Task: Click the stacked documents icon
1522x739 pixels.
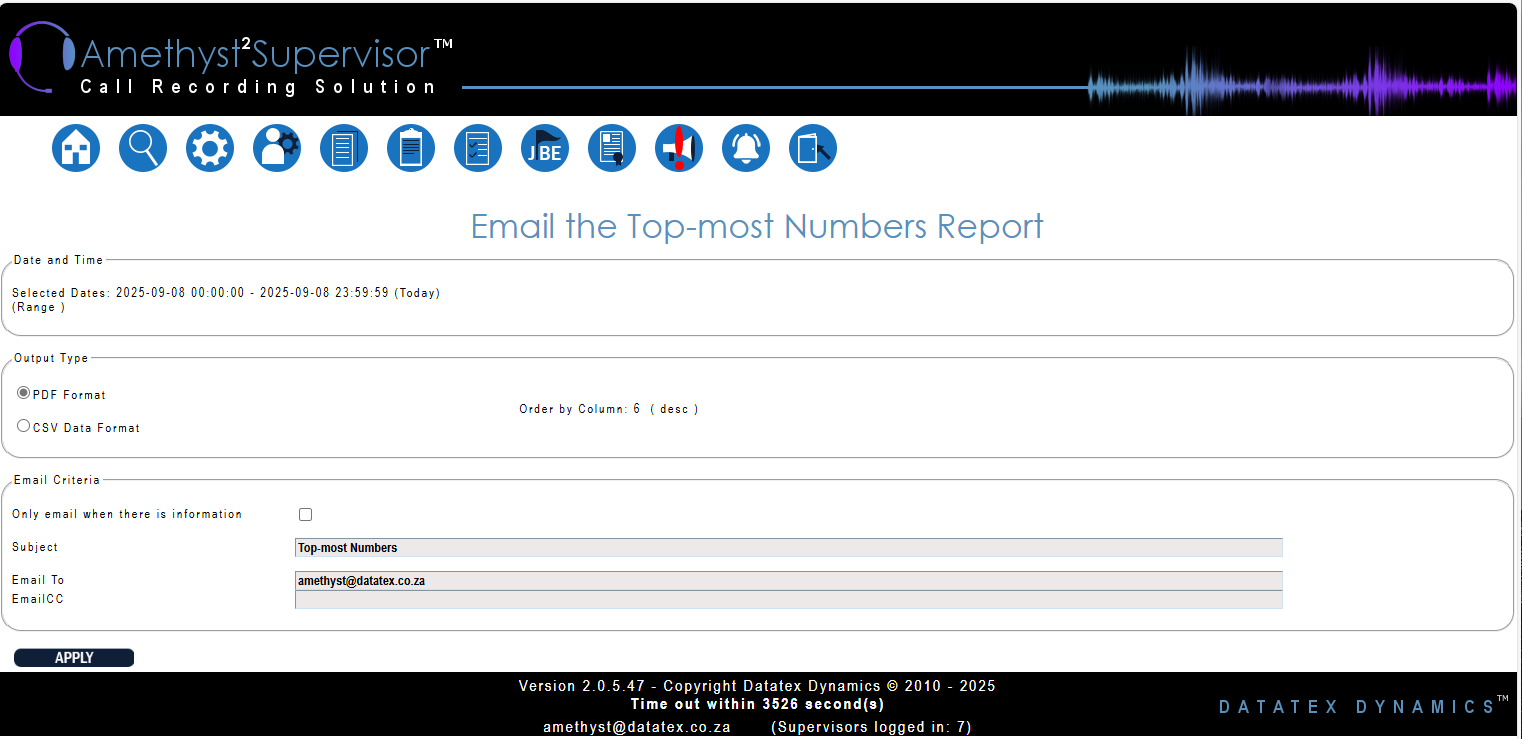Action: click(344, 148)
